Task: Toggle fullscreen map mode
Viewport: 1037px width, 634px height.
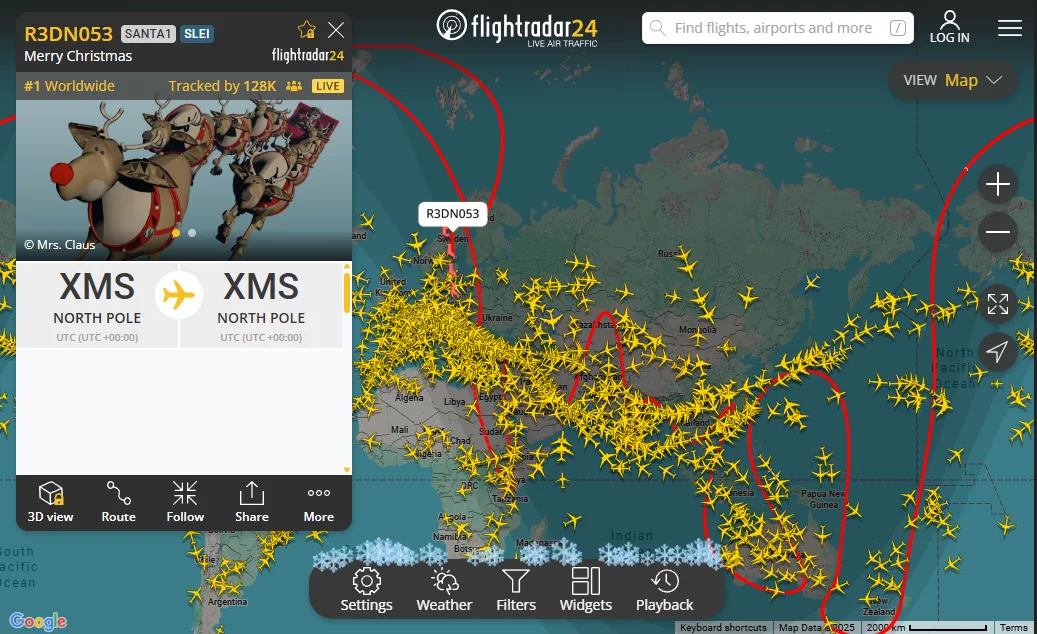Action: (x=998, y=304)
